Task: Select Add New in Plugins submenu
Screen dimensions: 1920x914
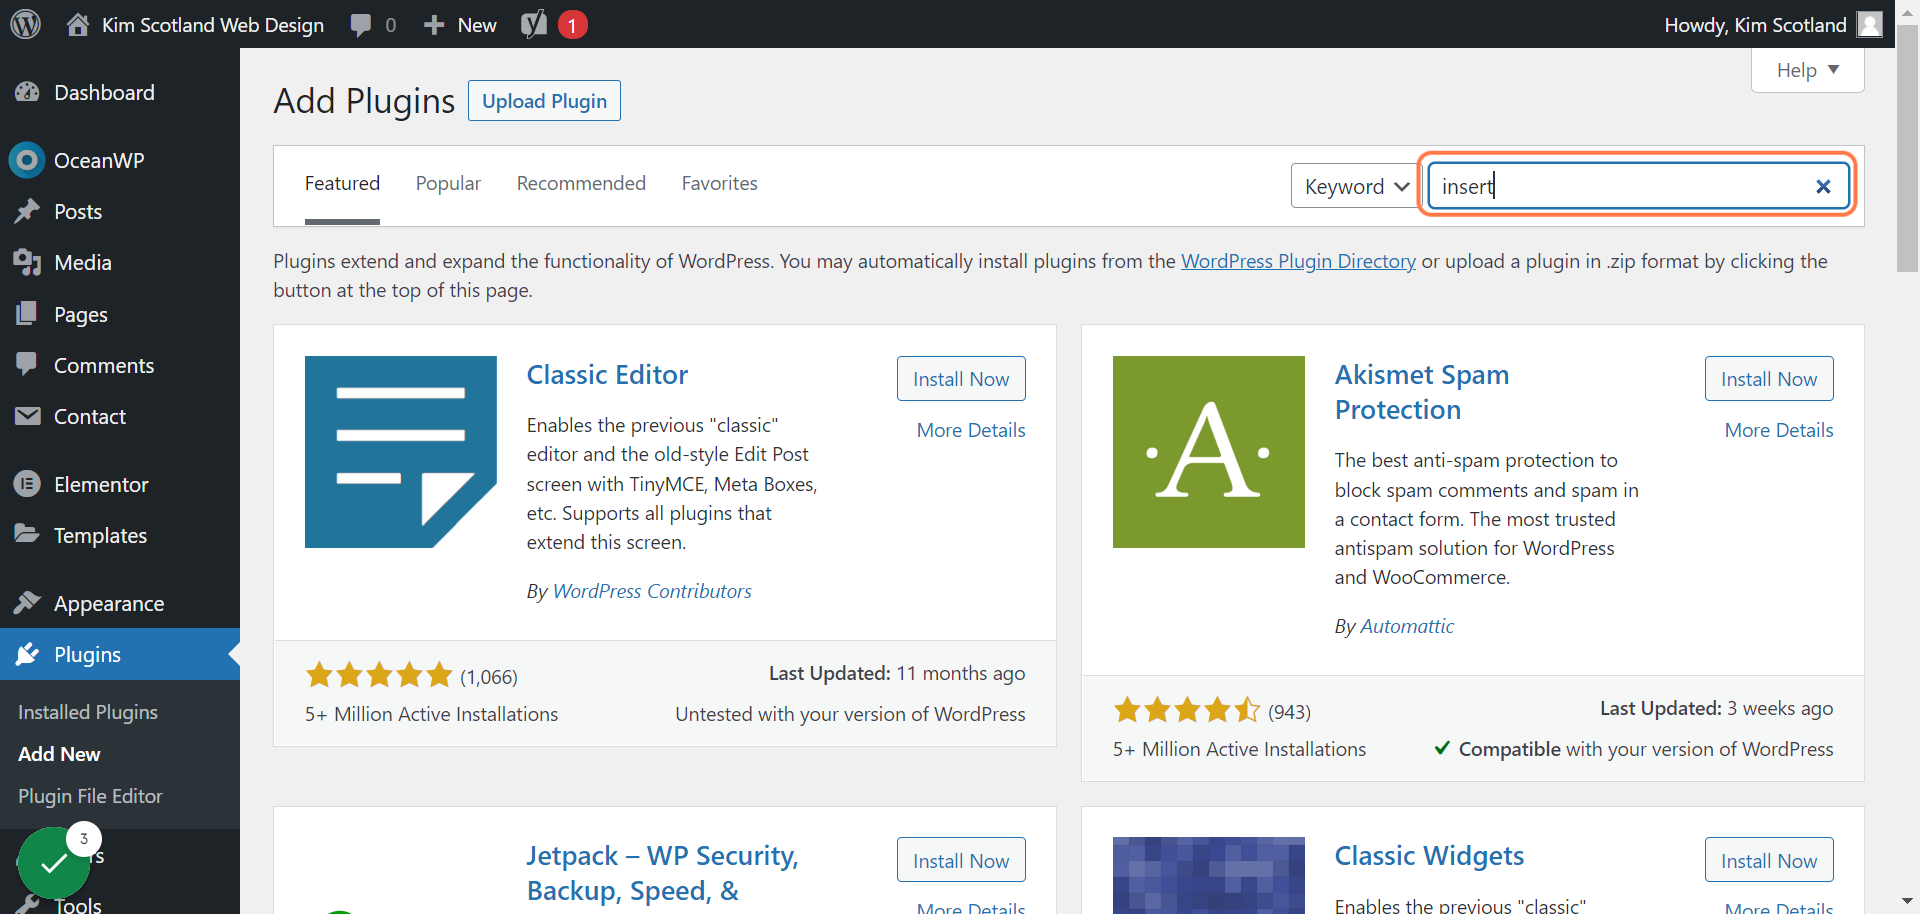Action: coord(59,754)
